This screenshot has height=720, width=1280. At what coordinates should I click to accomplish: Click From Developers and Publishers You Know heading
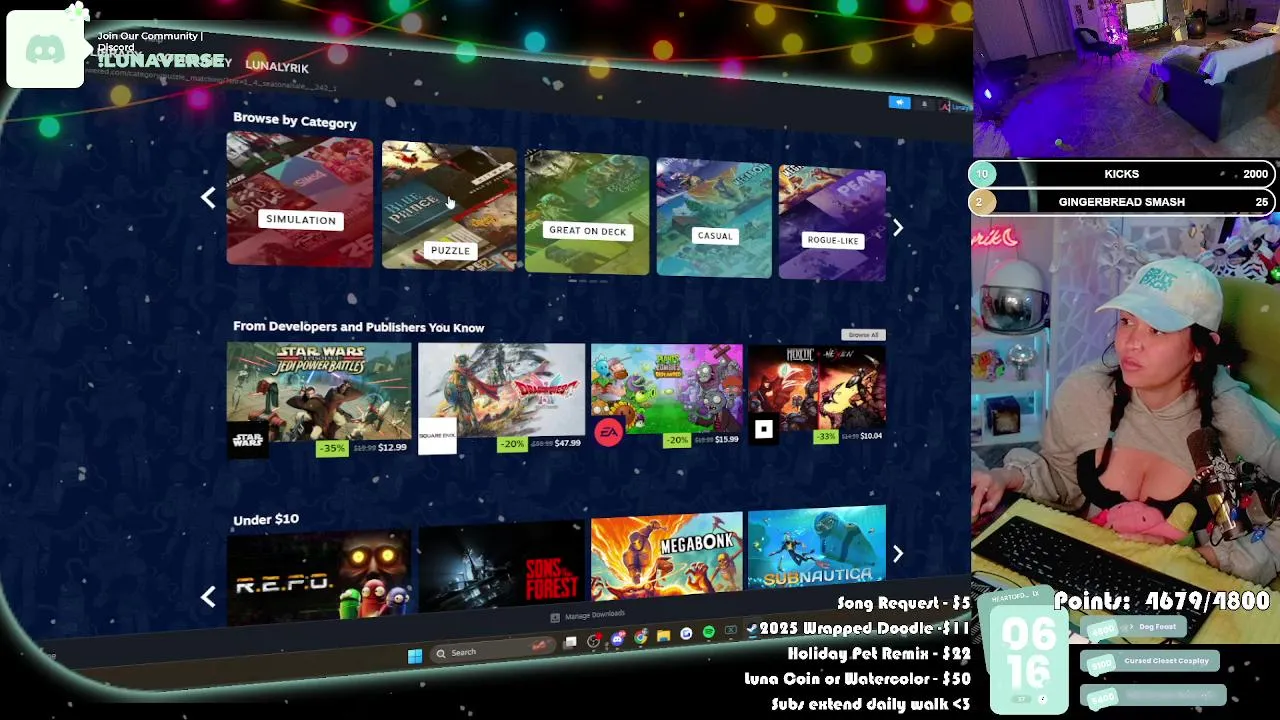pyautogui.click(x=358, y=327)
